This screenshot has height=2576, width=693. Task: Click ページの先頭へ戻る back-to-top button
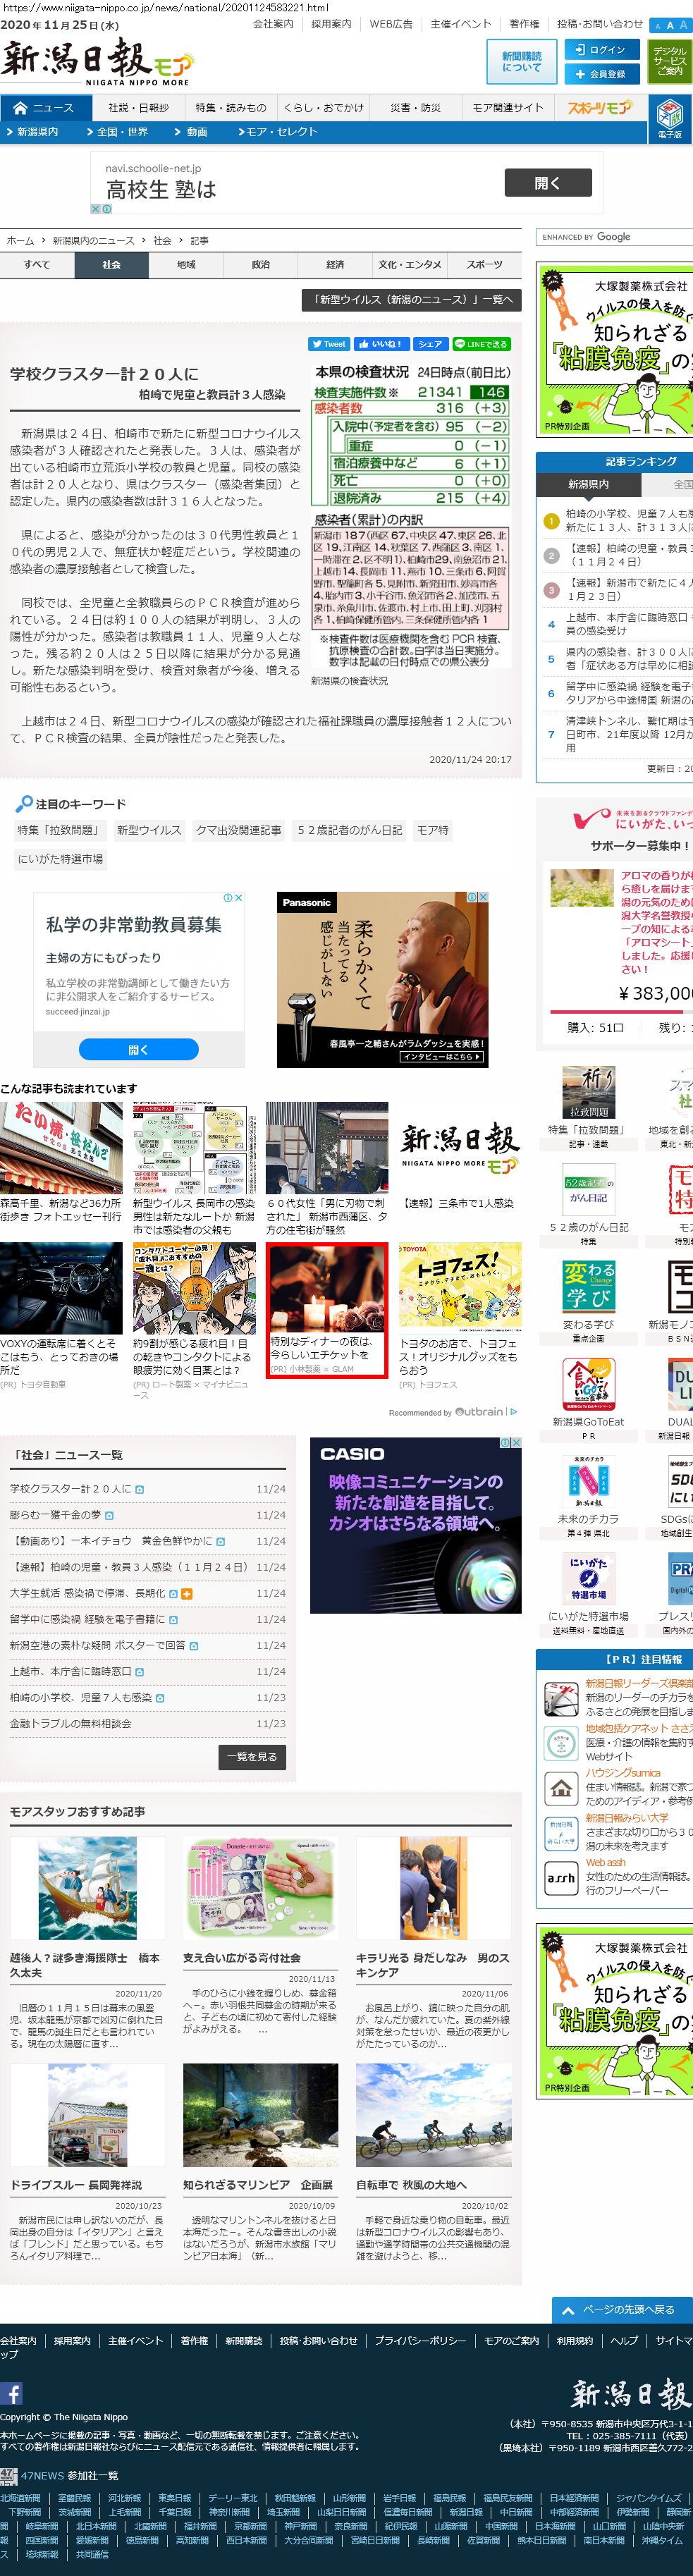pos(621,2310)
